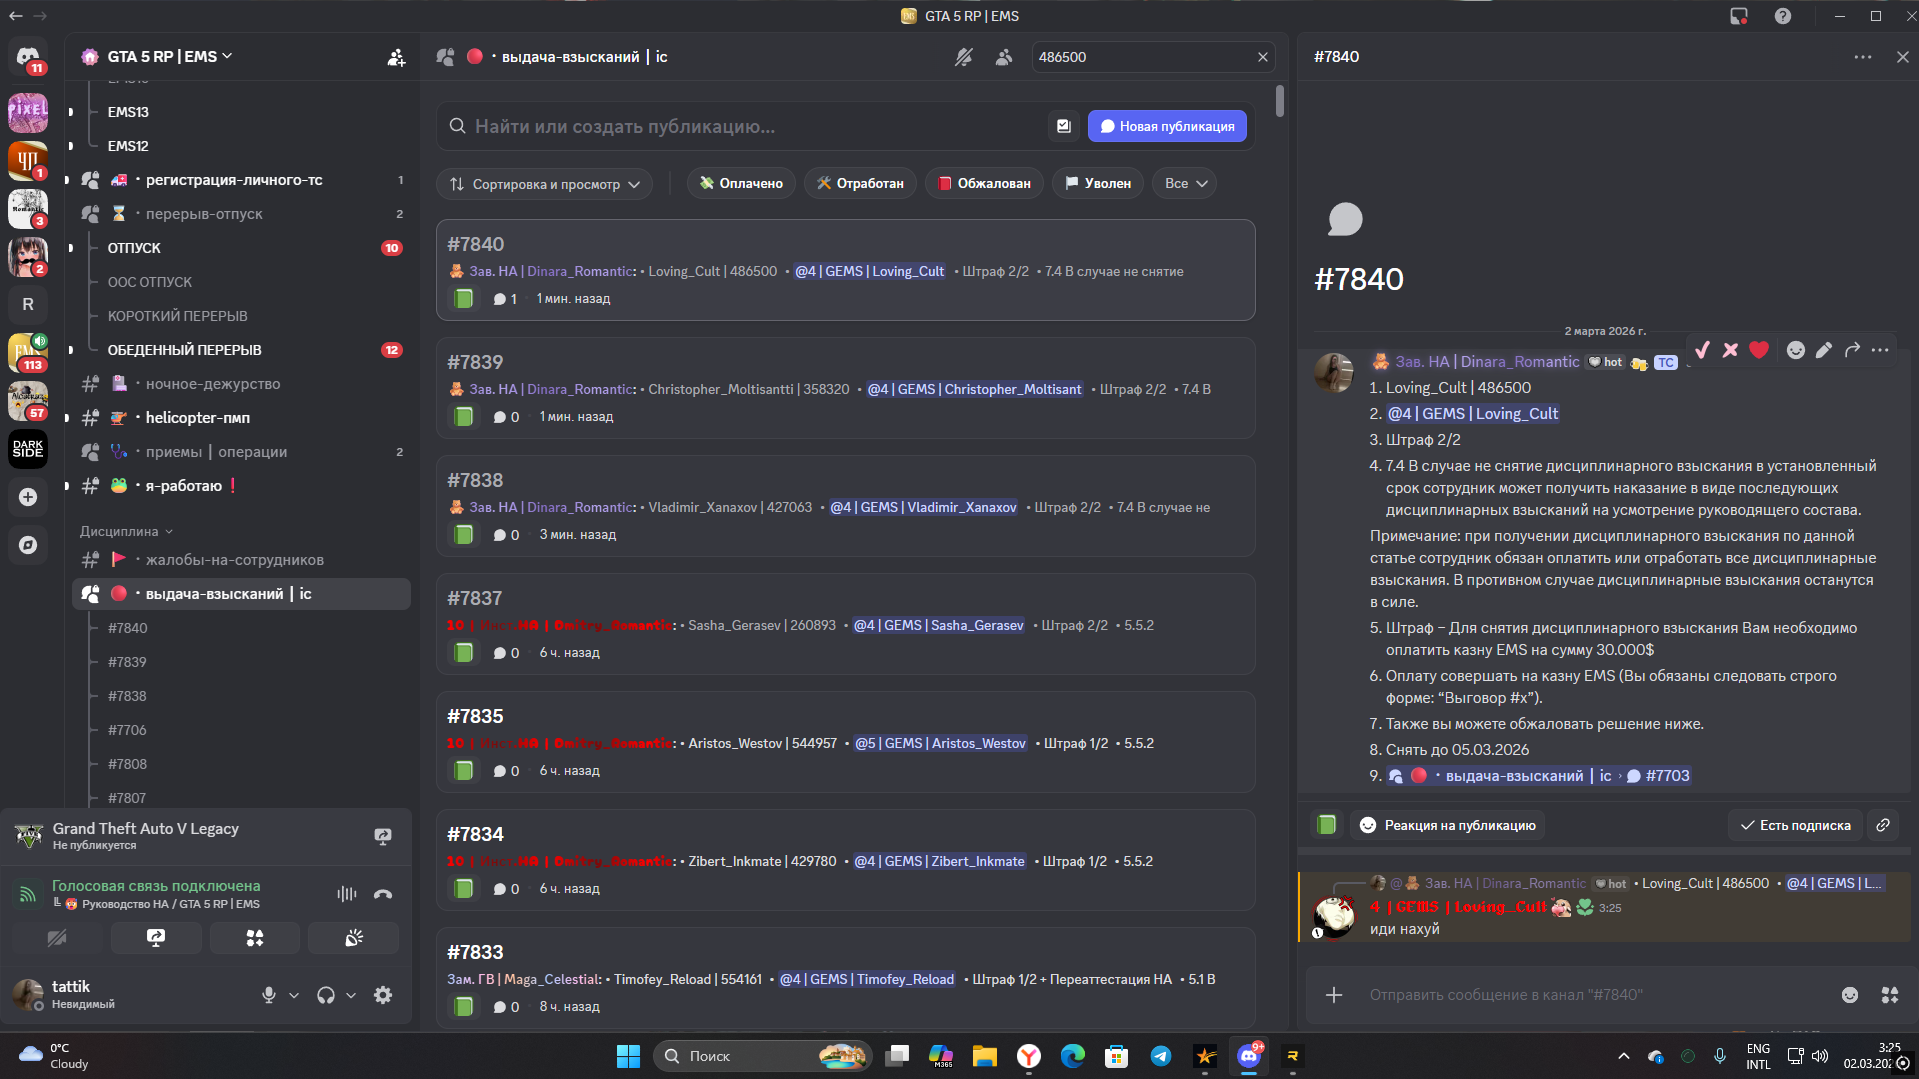Edit the message with pencil icon
1919x1079 pixels.
coord(1824,349)
